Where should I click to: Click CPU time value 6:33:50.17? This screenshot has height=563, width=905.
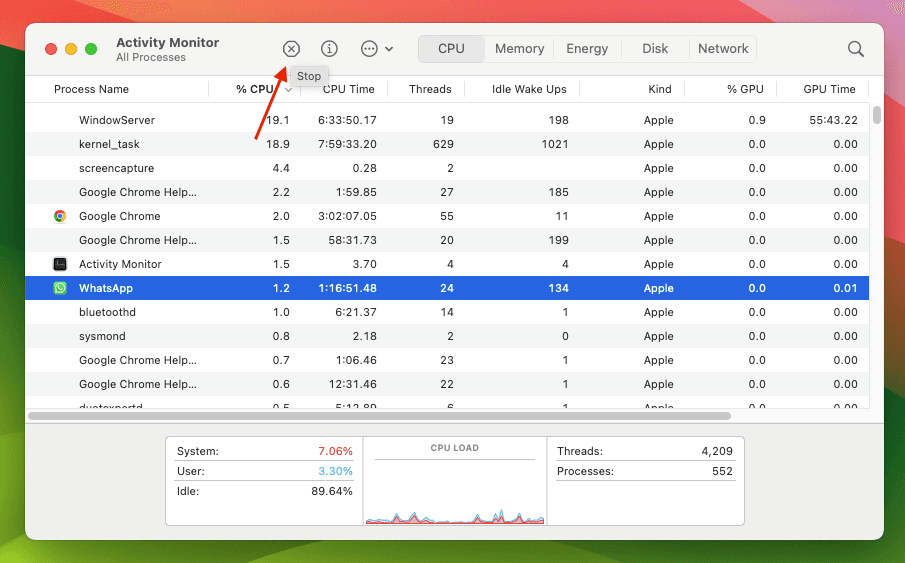click(x=347, y=120)
